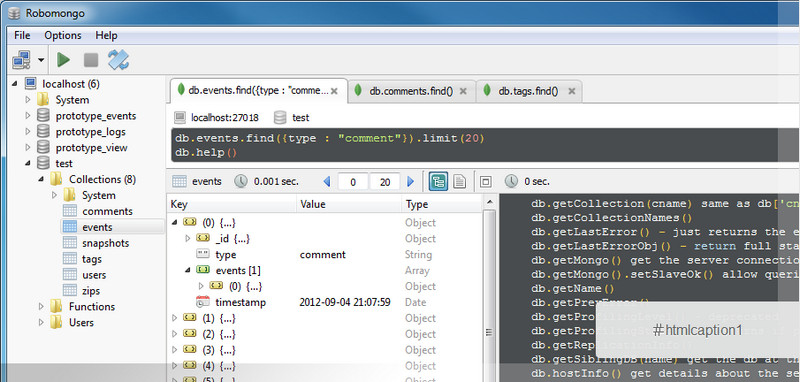The width and height of the screenshot is (800, 382).
Task: Collapse the localhost (6) server node
Action: coord(14,84)
